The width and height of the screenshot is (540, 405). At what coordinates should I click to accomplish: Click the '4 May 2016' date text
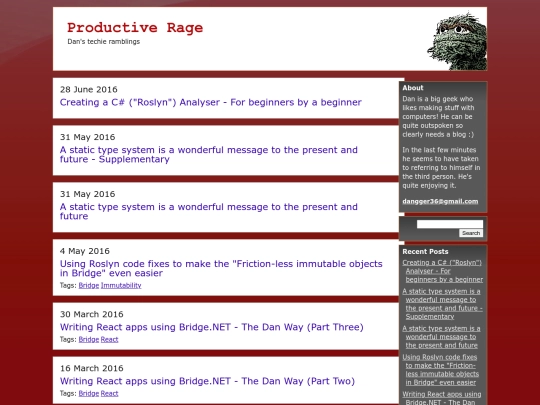85,251
